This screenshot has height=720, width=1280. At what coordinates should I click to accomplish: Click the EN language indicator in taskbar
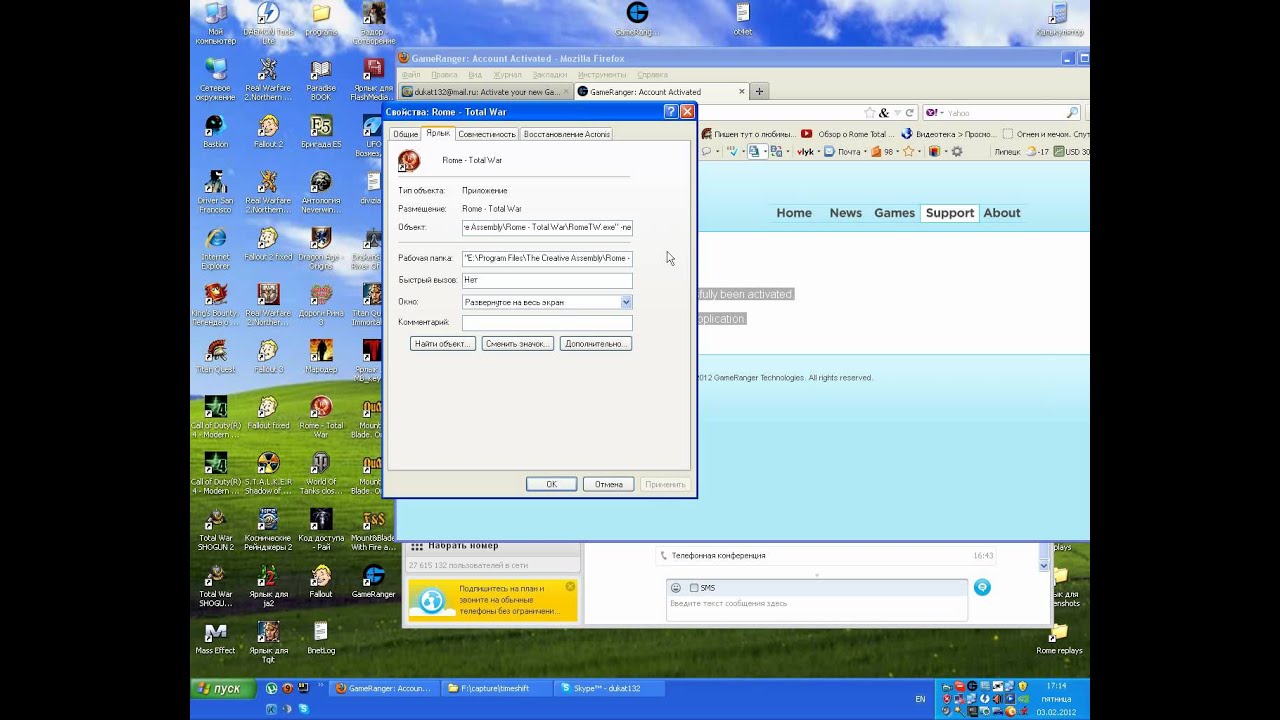point(920,698)
